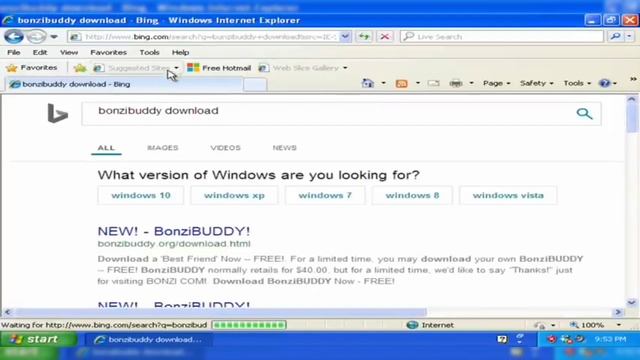Click the horizontal scrollbar right arrow
Viewport: 640px width, 360px height.
pyautogui.click(x=618, y=312)
